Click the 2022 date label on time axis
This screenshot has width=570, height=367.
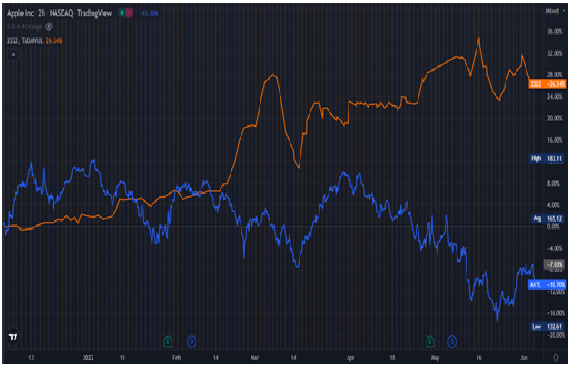(x=88, y=358)
